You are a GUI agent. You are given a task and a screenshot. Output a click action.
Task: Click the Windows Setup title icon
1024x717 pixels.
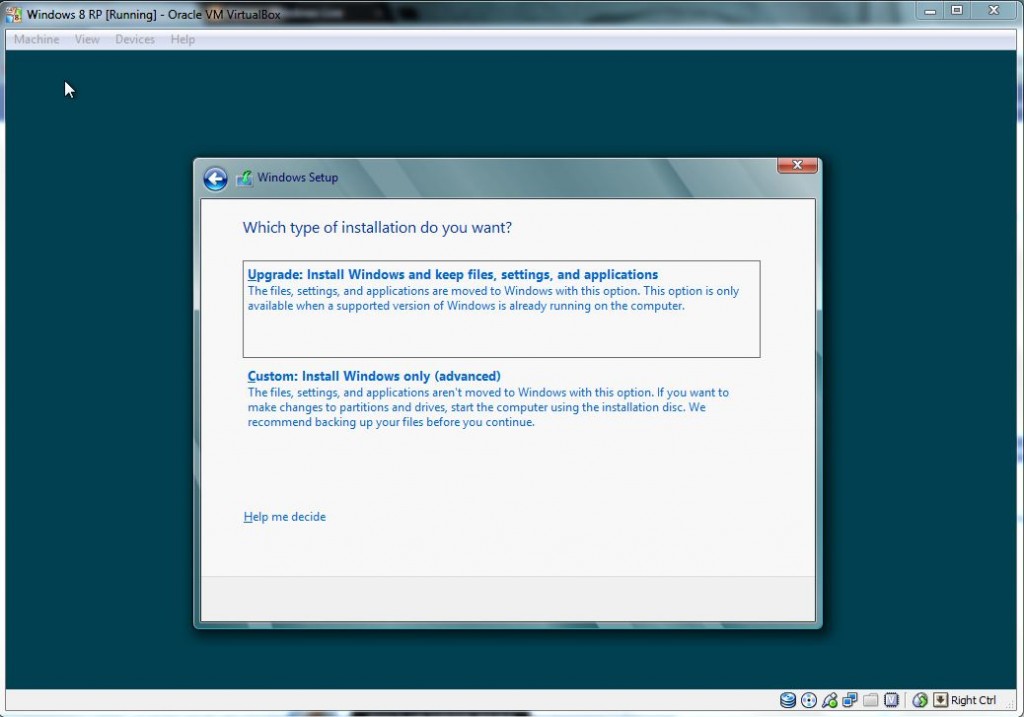pyautogui.click(x=244, y=178)
